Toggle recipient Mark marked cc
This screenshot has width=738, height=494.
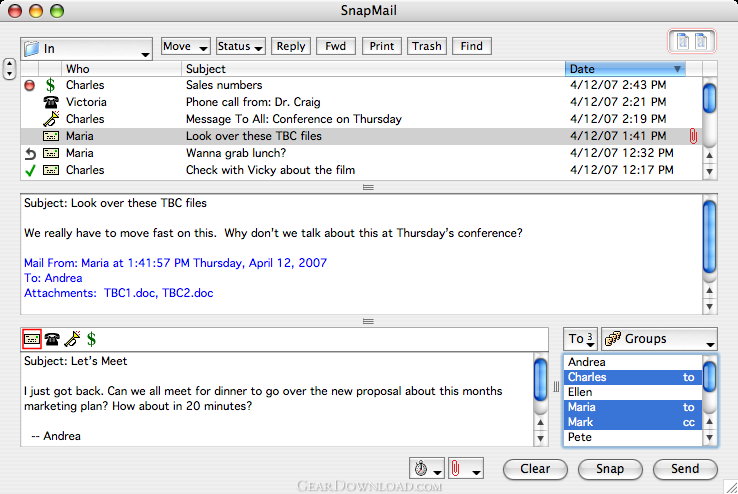[x=632, y=422]
